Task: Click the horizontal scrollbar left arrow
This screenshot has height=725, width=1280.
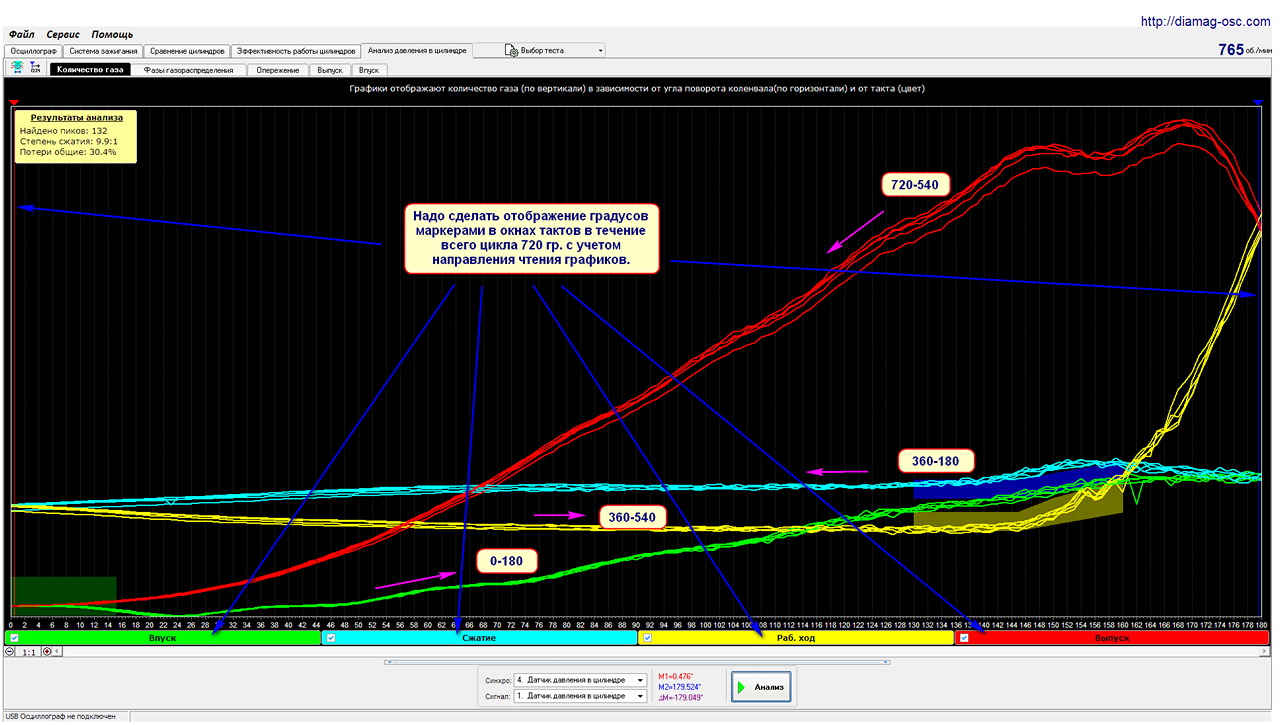Action: click(x=58, y=651)
